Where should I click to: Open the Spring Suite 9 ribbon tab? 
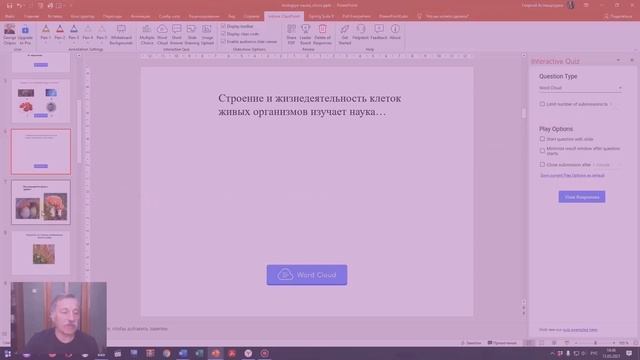coord(321,16)
